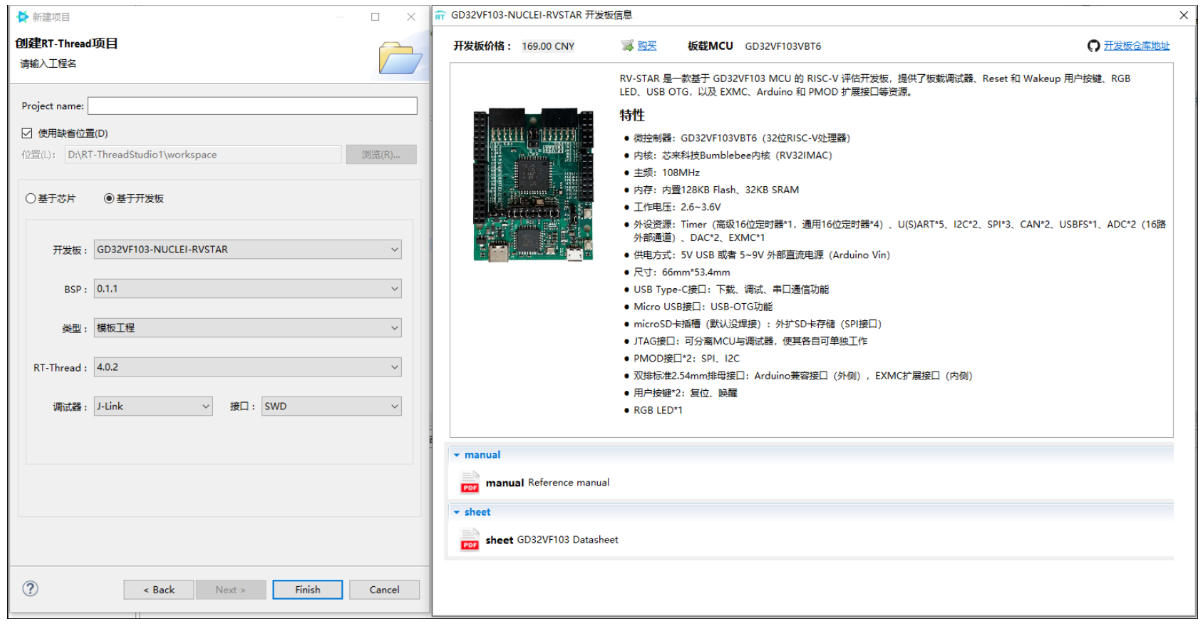Open the manual PDF icon
This screenshot has height=626, width=1204.
[x=470, y=483]
